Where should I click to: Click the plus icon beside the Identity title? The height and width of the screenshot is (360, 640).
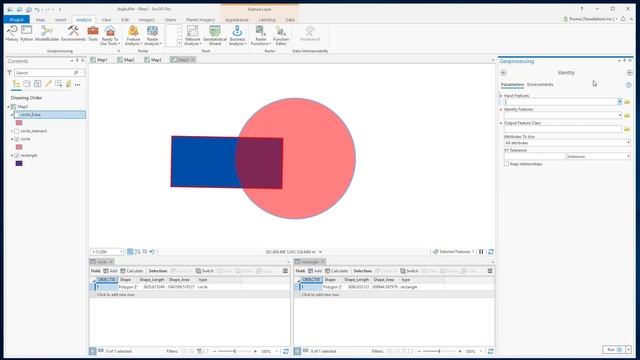[x=629, y=73]
